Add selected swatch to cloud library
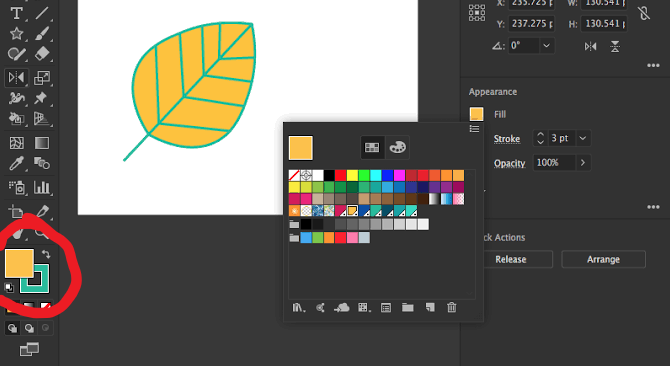670x366 pixels. coord(342,307)
